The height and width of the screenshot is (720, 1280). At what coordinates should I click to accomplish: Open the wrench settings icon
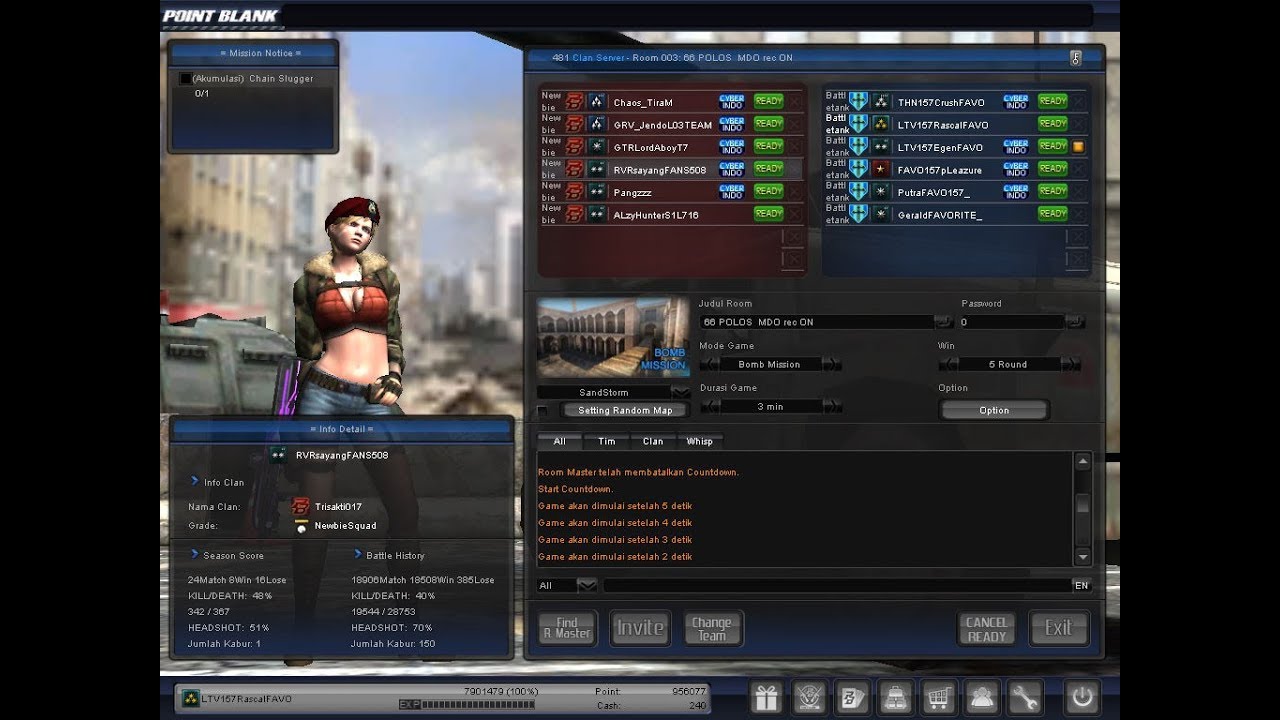pos(1025,696)
